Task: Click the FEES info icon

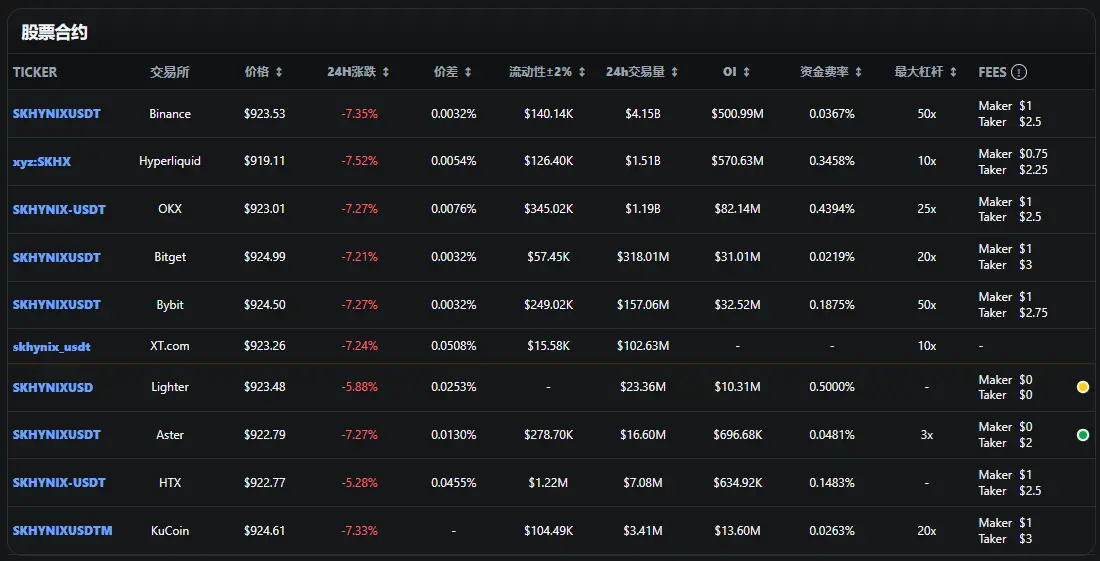Action: pos(1019,72)
